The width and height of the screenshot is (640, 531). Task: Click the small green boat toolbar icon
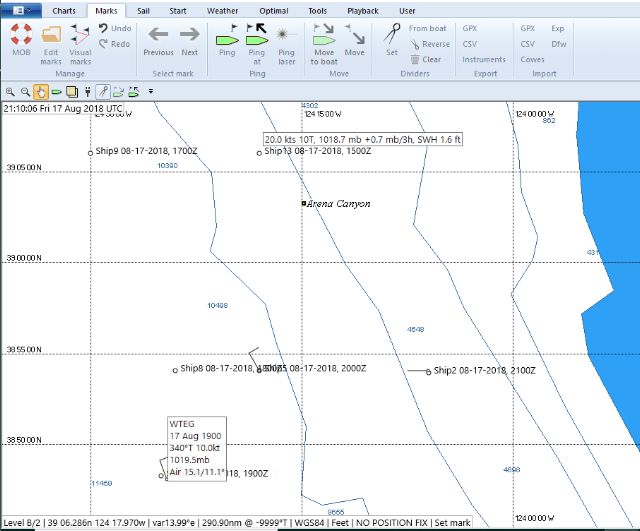click(57, 92)
